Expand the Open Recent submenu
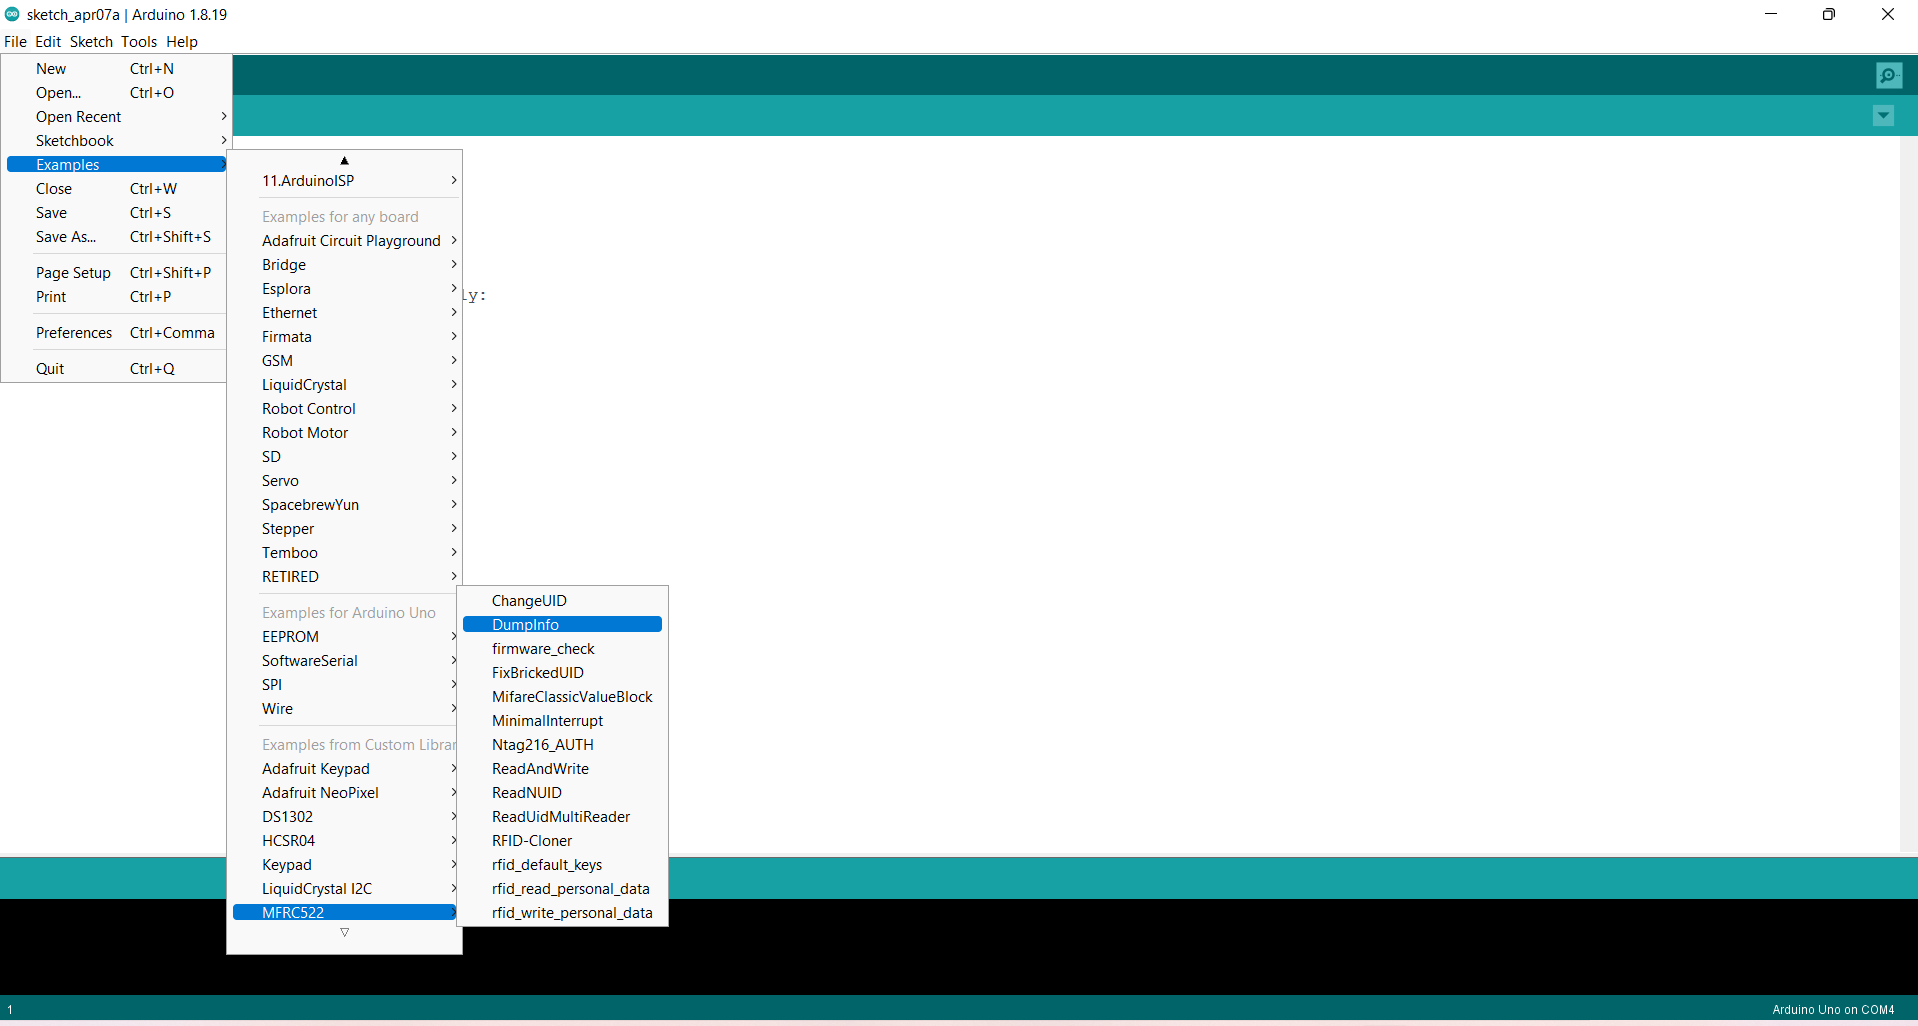 point(78,116)
